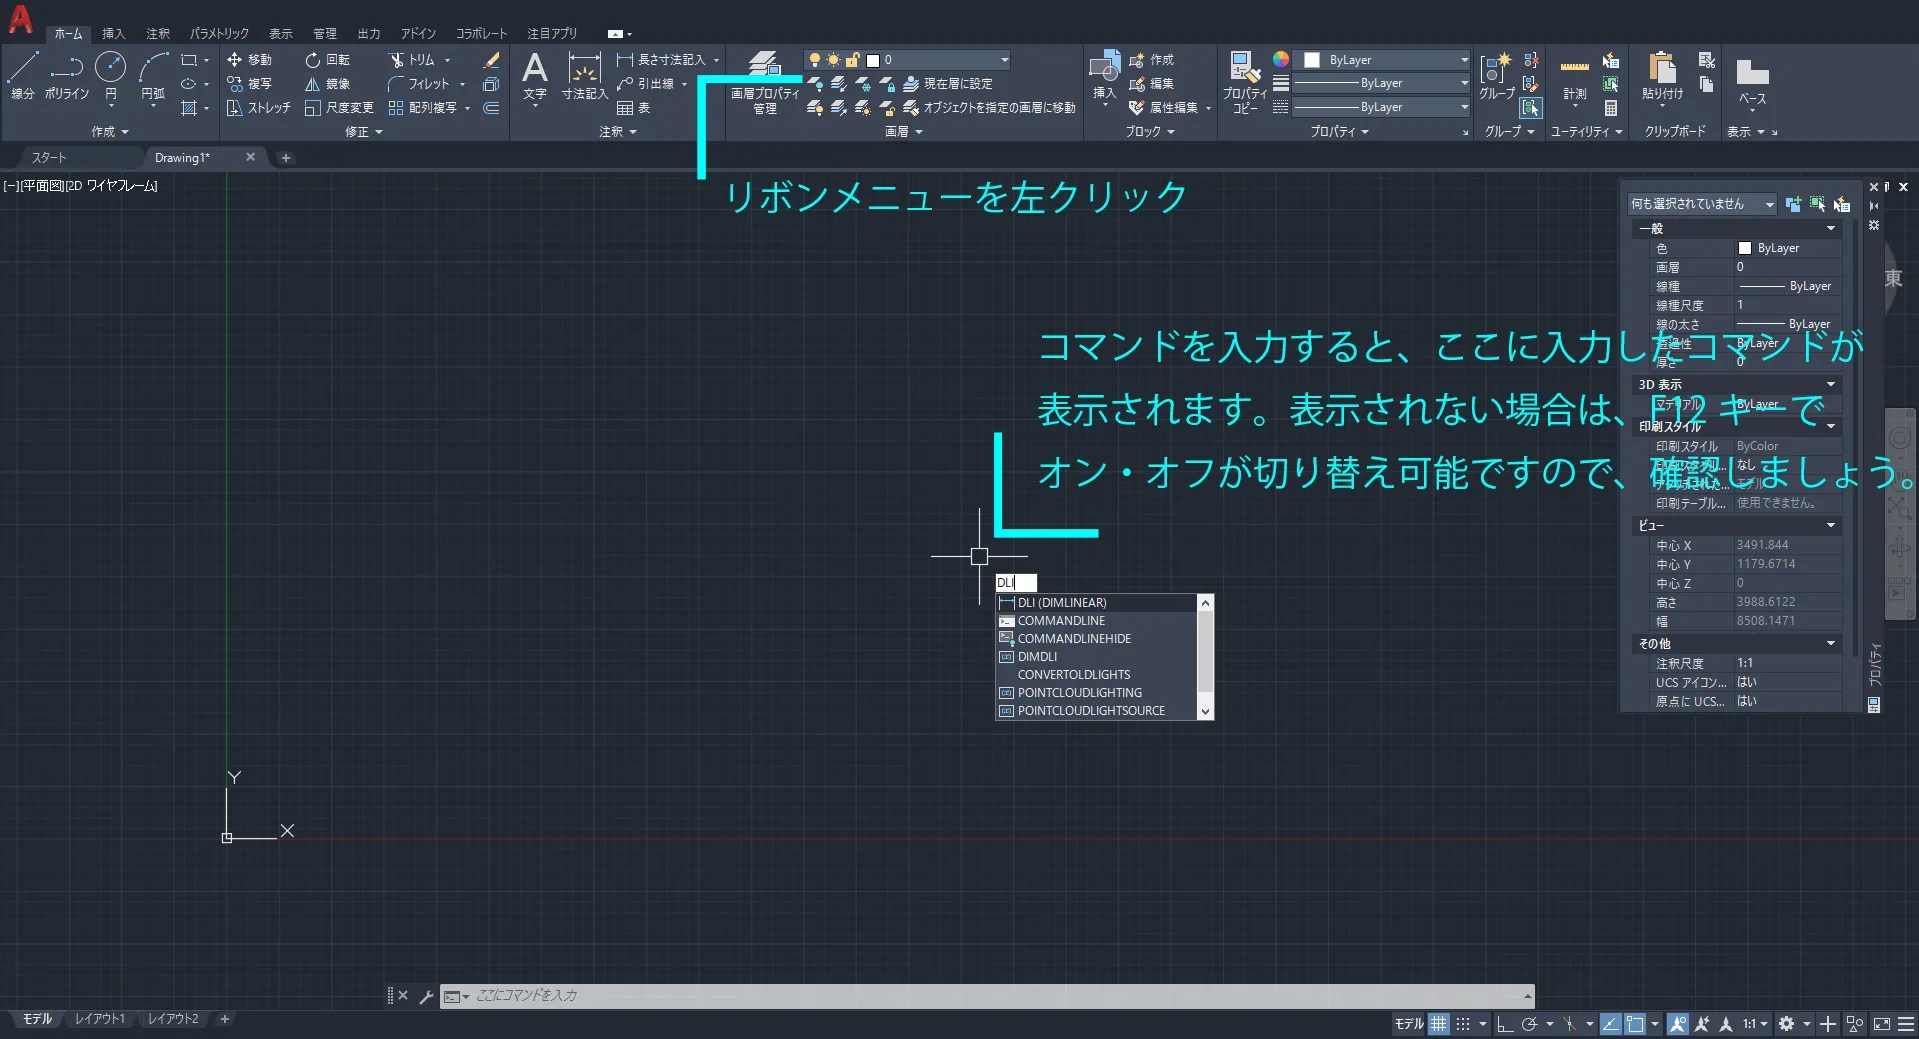
Task: Toggle object snap tracking in status bar
Action: click(1611, 1024)
